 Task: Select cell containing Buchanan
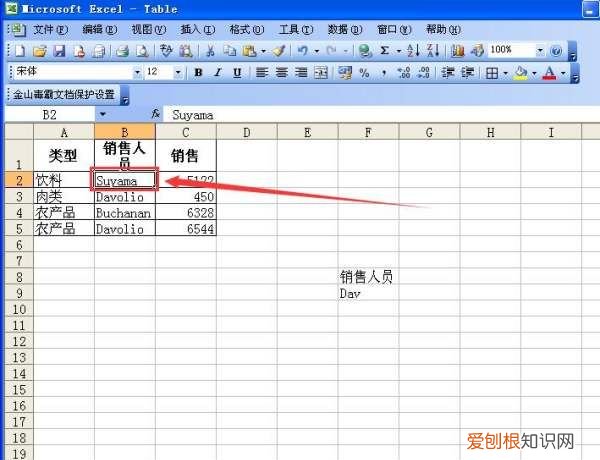click(x=125, y=212)
